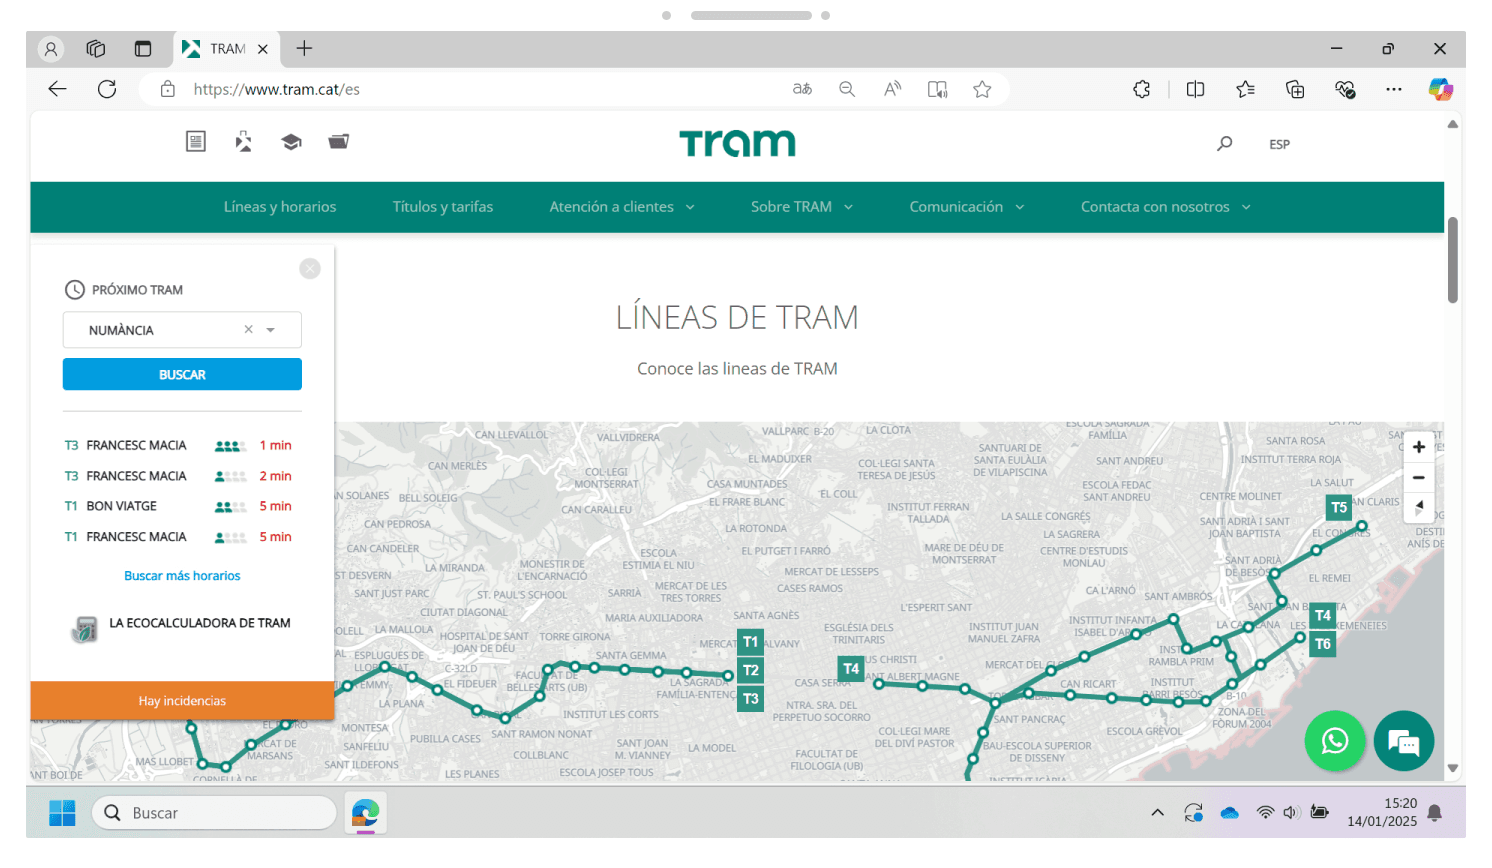The height and width of the screenshot is (868, 1492).
Task: Open Favorites list icon
Action: click(1245, 89)
